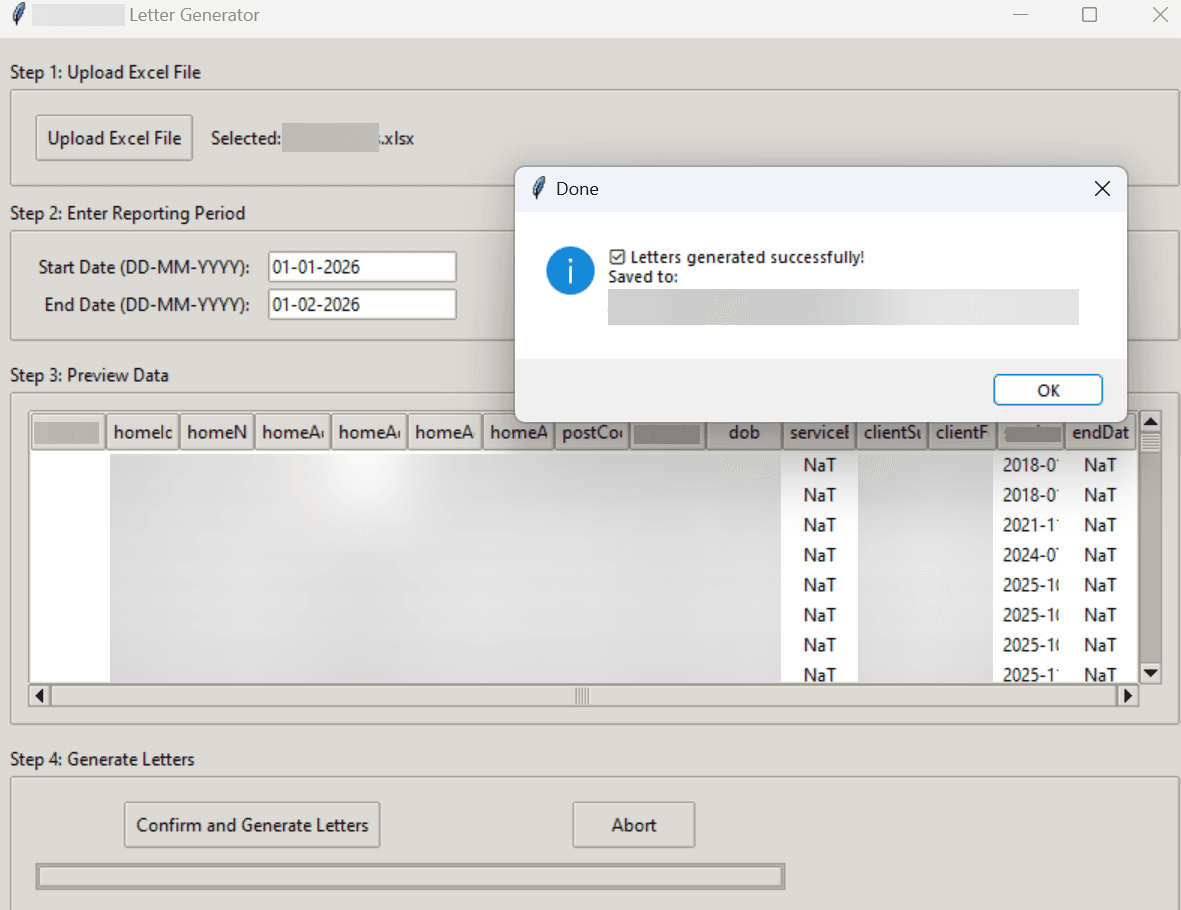This screenshot has width=1181, height=910.
Task: Click the Python feather icon in main title bar
Action: 17,15
